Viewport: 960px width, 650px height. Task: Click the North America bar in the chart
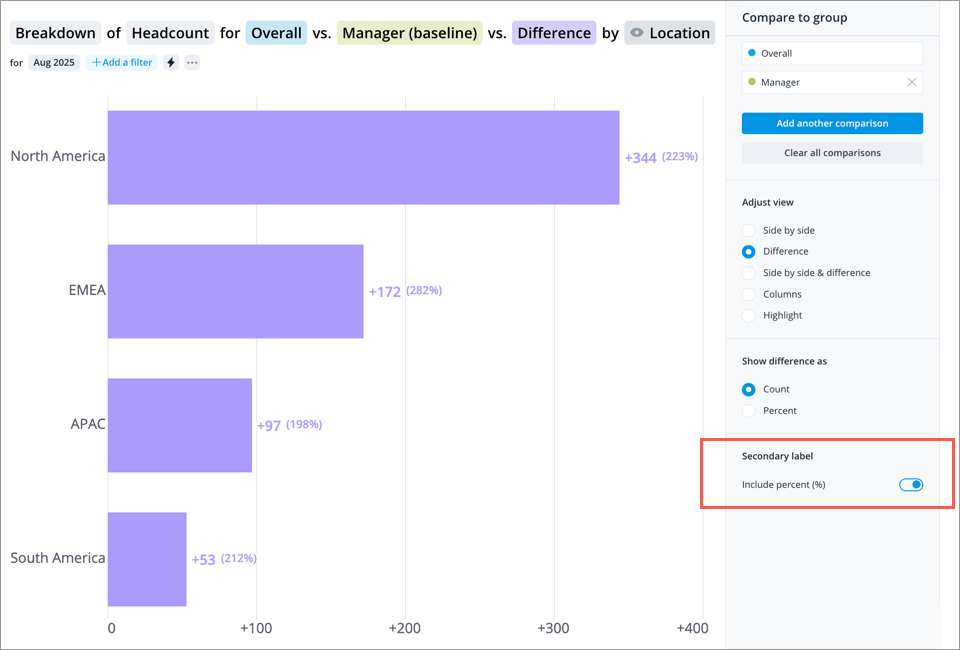tap(363, 157)
